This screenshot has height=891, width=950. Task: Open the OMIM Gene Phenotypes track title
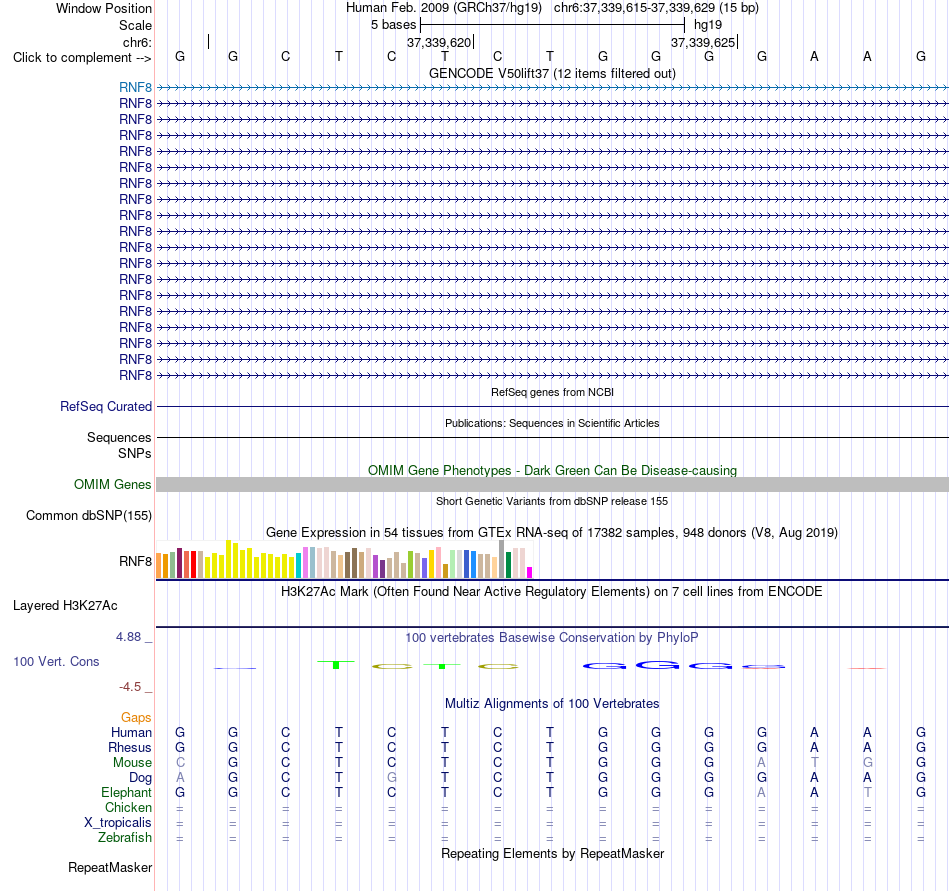click(x=552, y=471)
